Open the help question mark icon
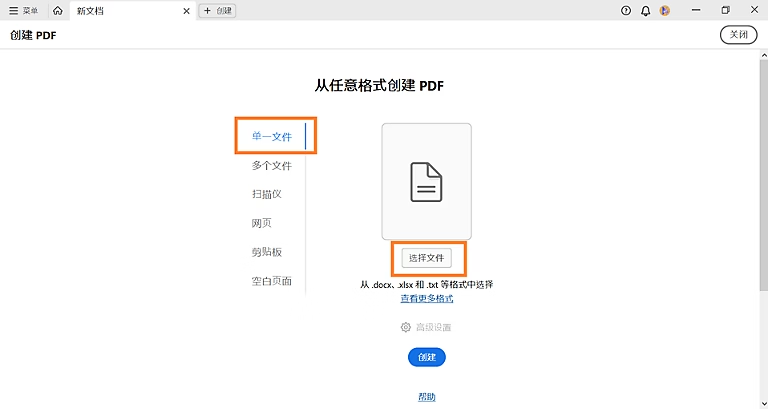This screenshot has width=768, height=409. [625, 10]
